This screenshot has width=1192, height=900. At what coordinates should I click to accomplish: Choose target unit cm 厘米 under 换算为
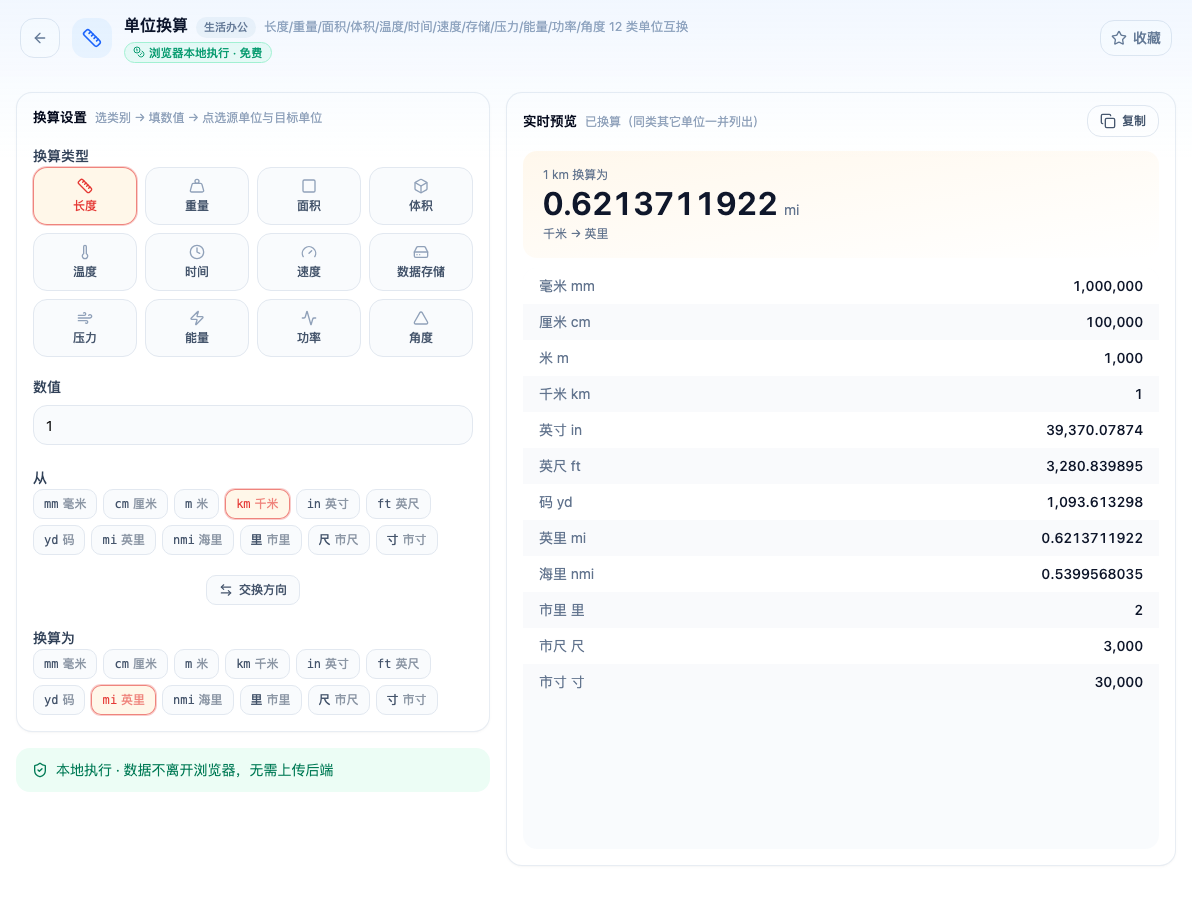click(135, 664)
